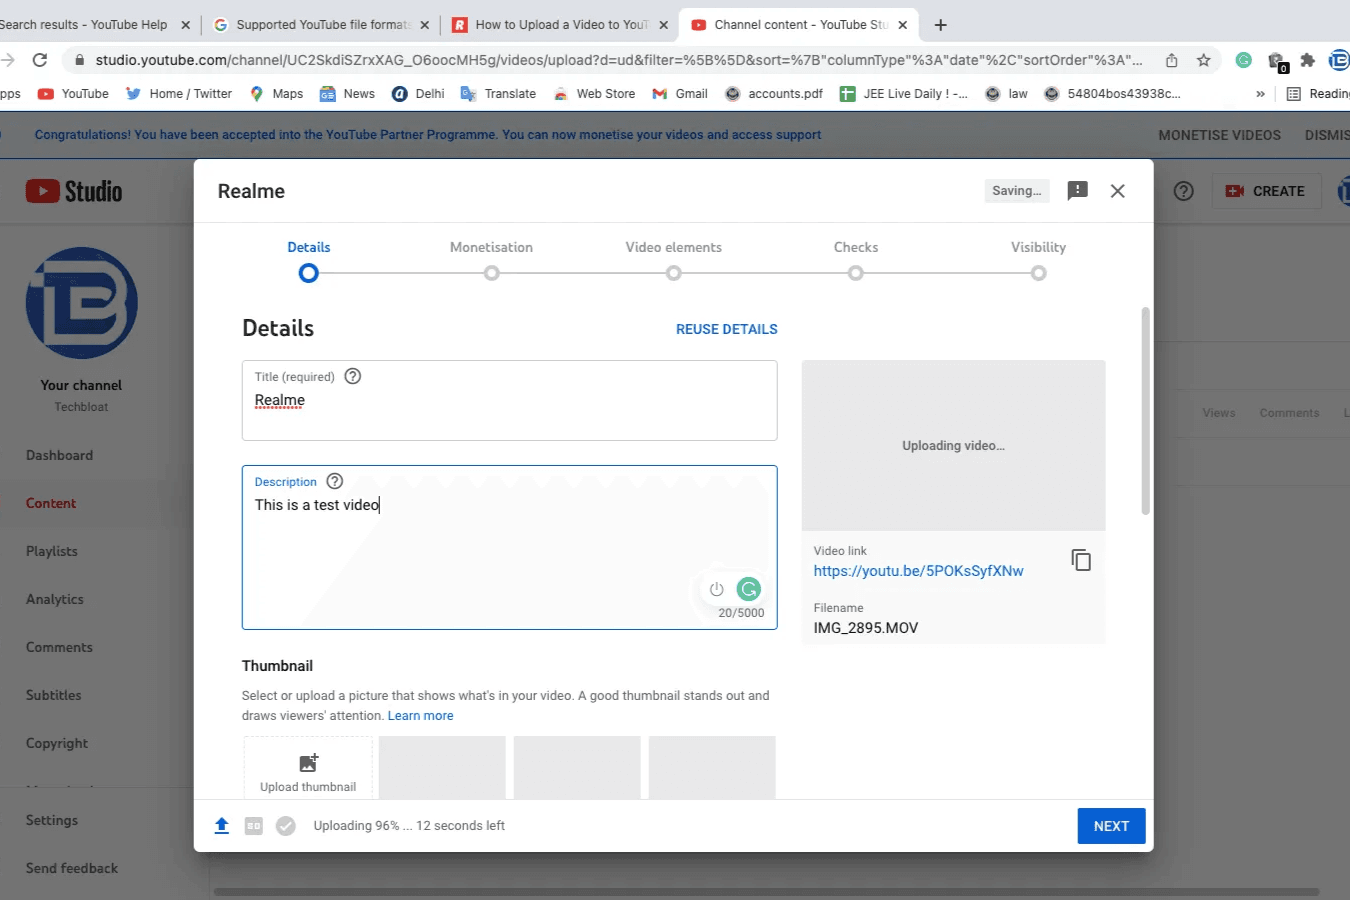The height and width of the screenshot is (900, 1350).
Task: Bookmark this page with star icon
Action: click(1204, 60)
